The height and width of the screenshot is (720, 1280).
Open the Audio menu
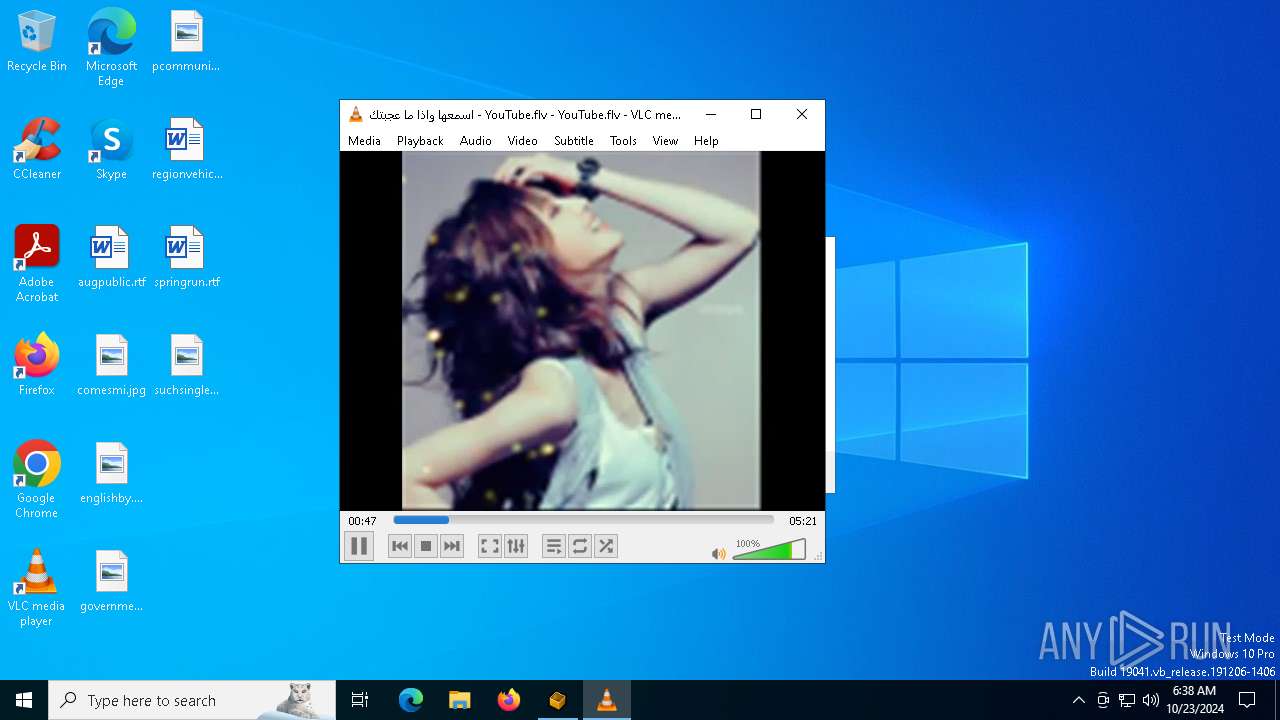click(x=476, y=141)
